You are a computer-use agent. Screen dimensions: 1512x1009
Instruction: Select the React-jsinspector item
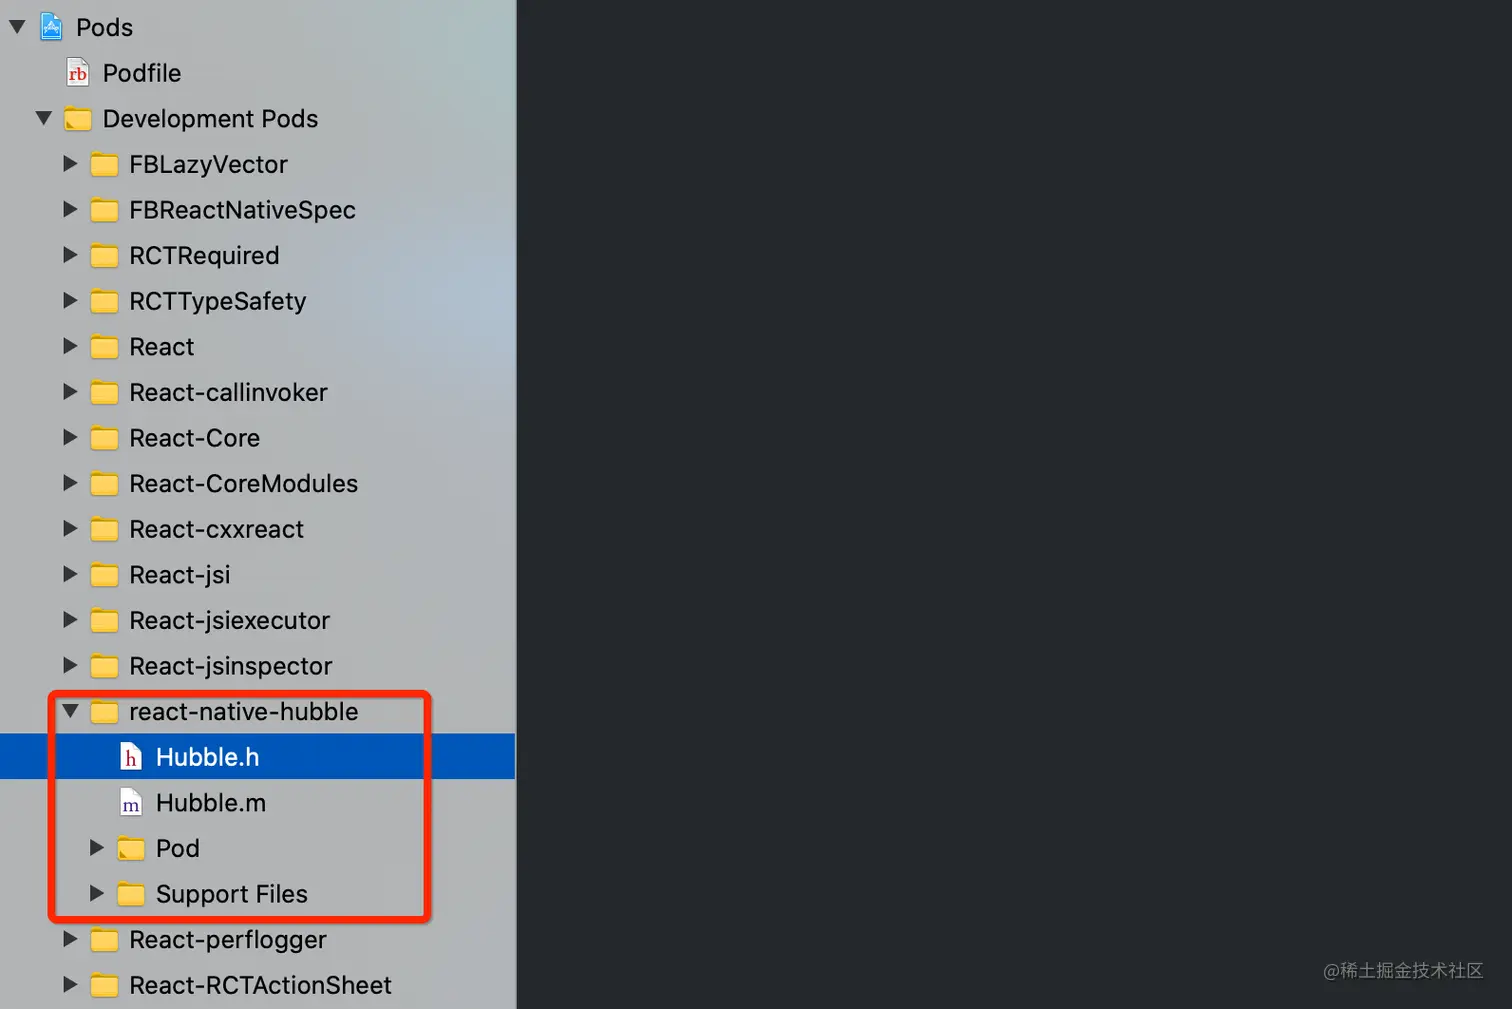coord(230,666)
